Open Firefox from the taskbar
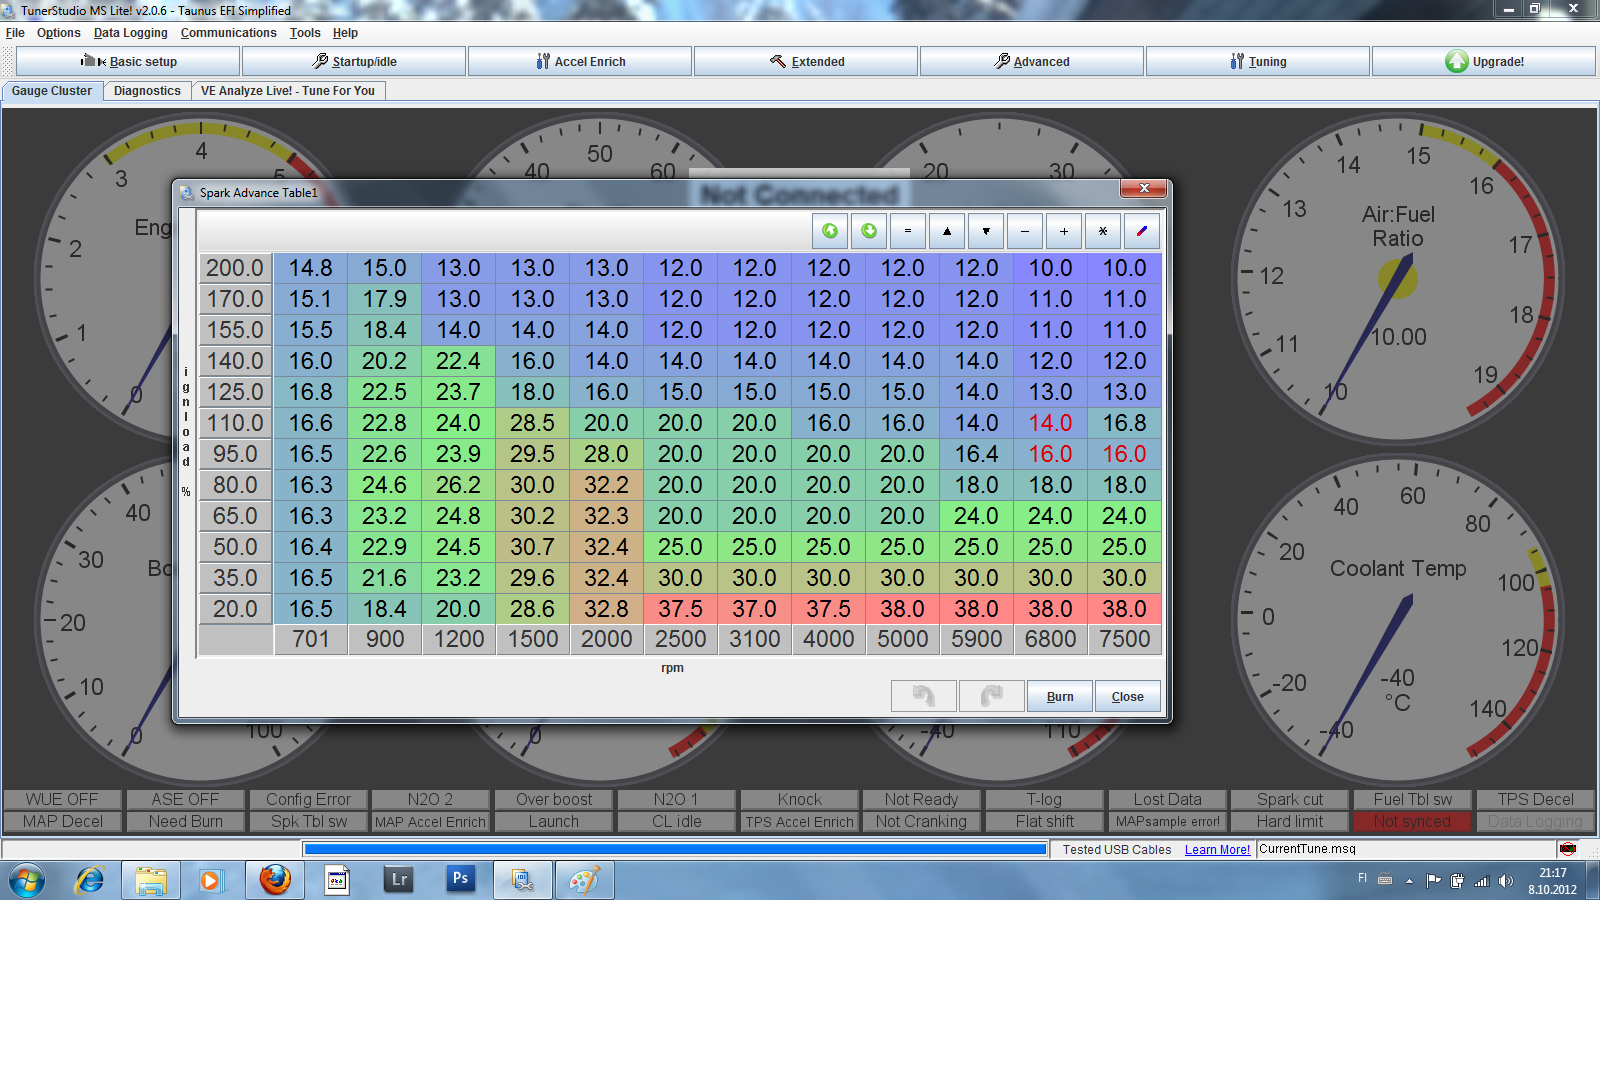Screen dimensions: 1600x1080 275,880
